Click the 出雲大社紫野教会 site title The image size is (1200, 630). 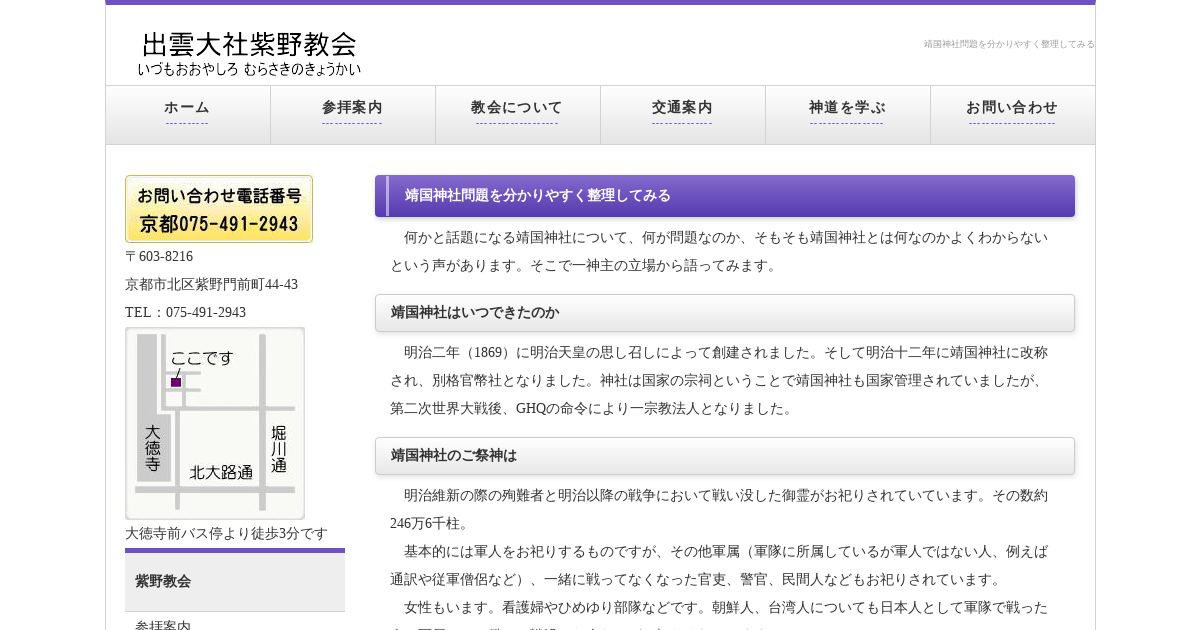[x=249, y=44]
